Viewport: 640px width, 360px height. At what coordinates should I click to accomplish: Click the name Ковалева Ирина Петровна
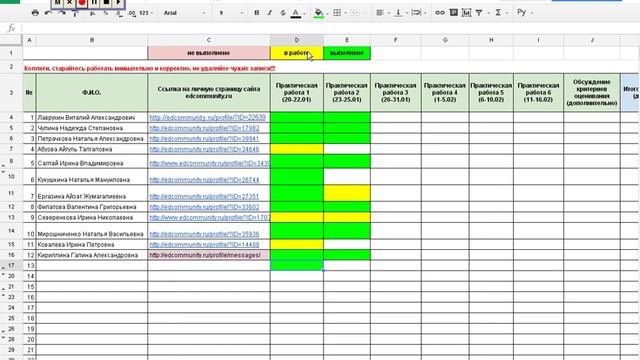tap(76, 244)
